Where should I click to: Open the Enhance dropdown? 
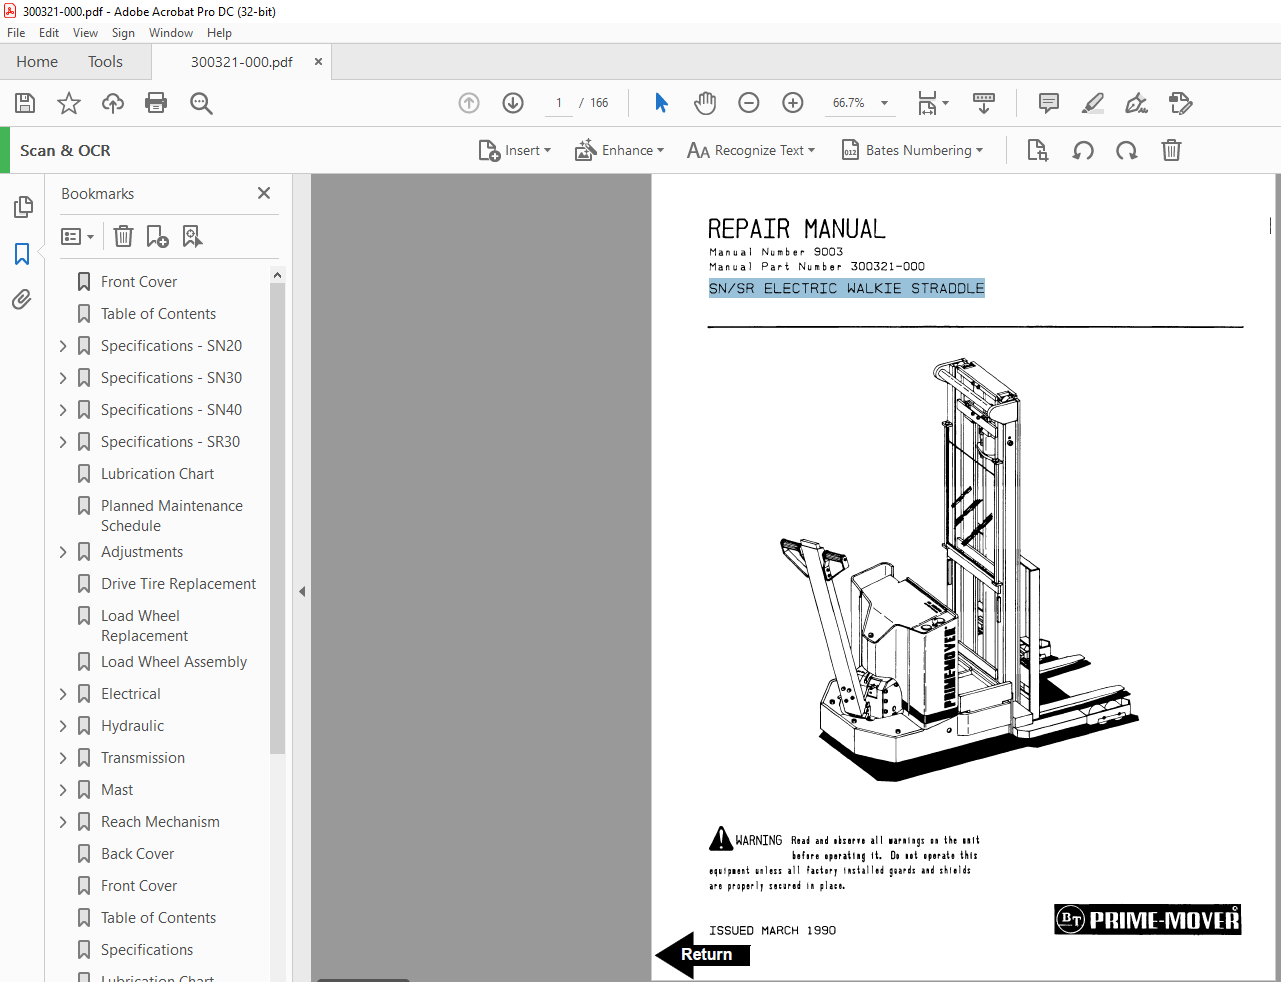pyautogui.click(x=619, y=151)
